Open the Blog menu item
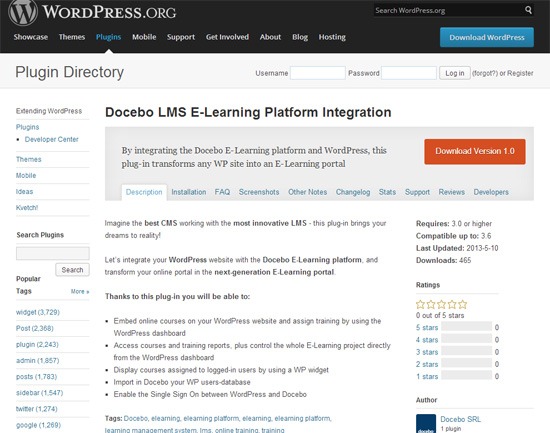Image resolution: width=550 pixels, height=433 pixels. [x=300, y=37]
